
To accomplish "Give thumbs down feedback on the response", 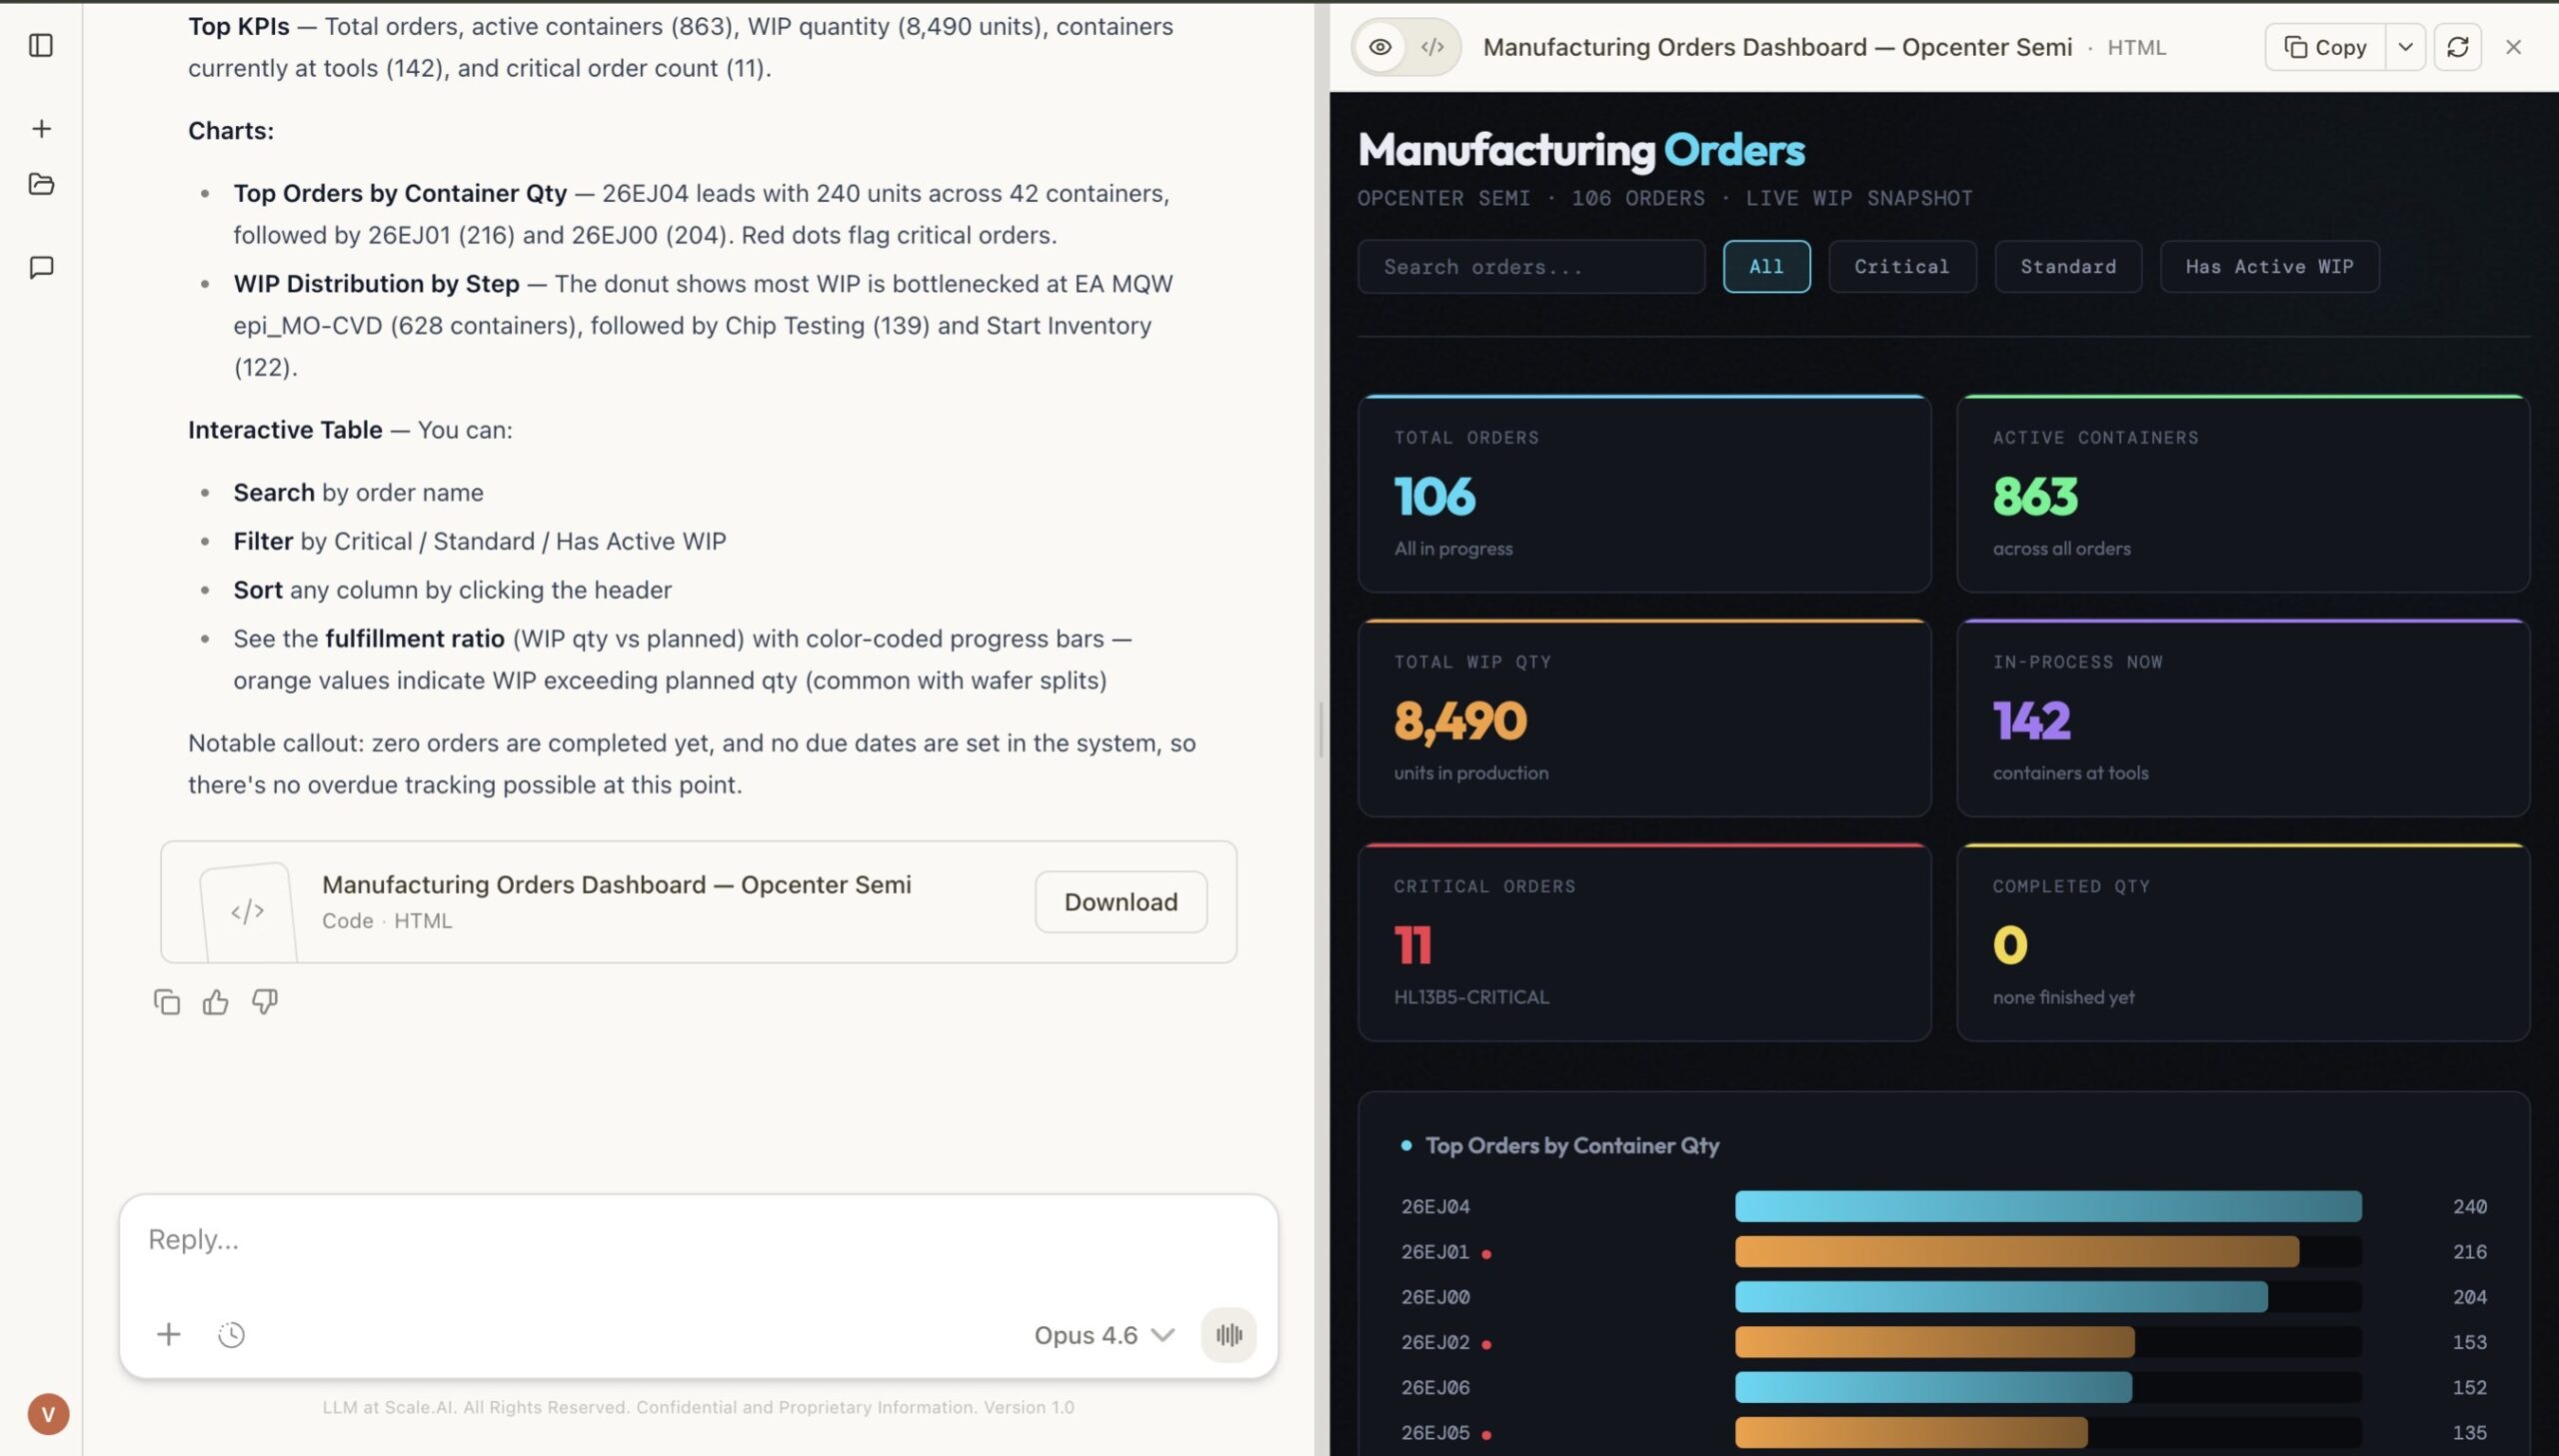I will point(263,1001).
